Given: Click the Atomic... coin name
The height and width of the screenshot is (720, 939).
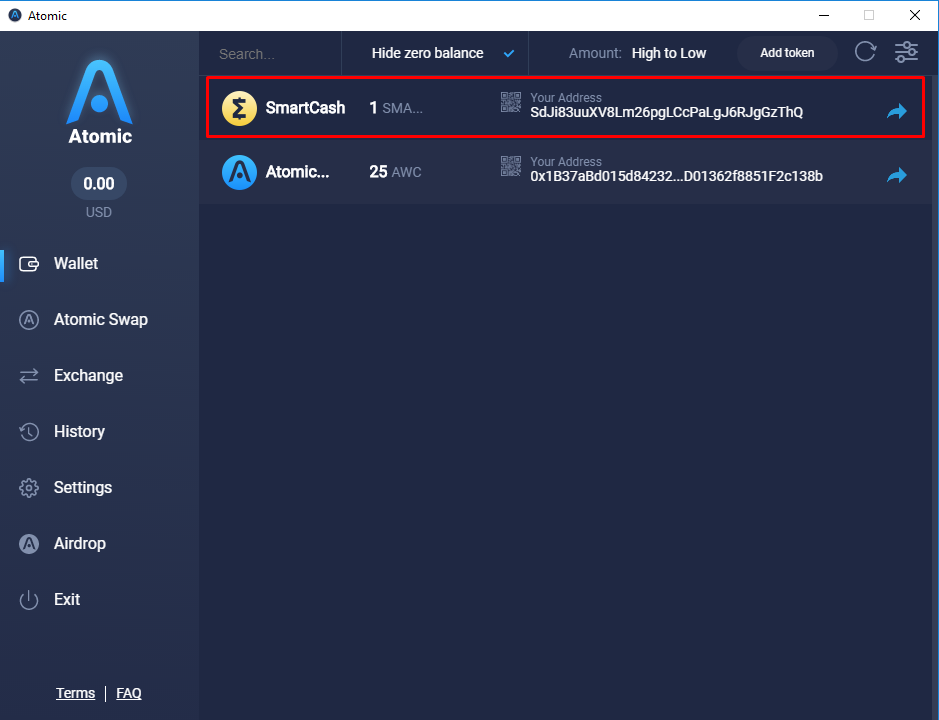Looking at the screenshot, I should (297, 172).
